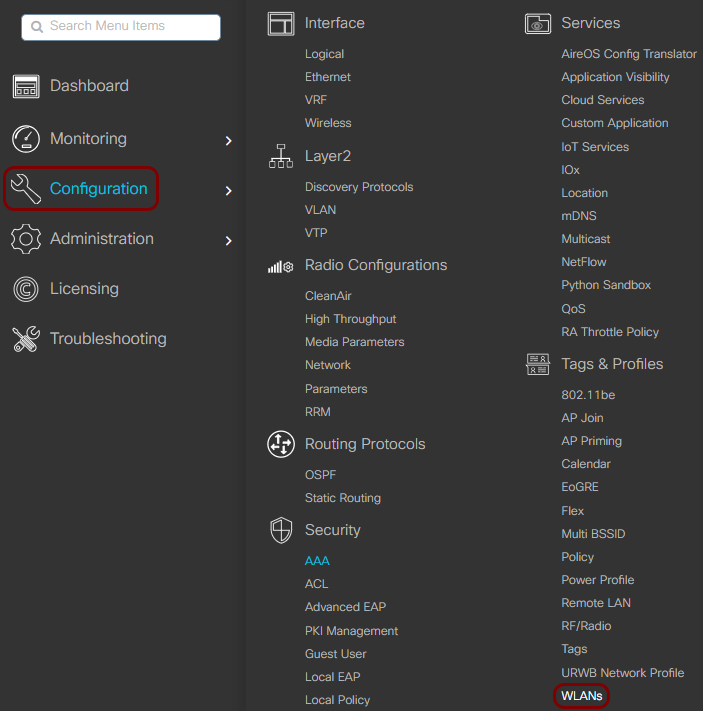
Task: Open Advanced EAP settings
Action: [x=345, y=607]
